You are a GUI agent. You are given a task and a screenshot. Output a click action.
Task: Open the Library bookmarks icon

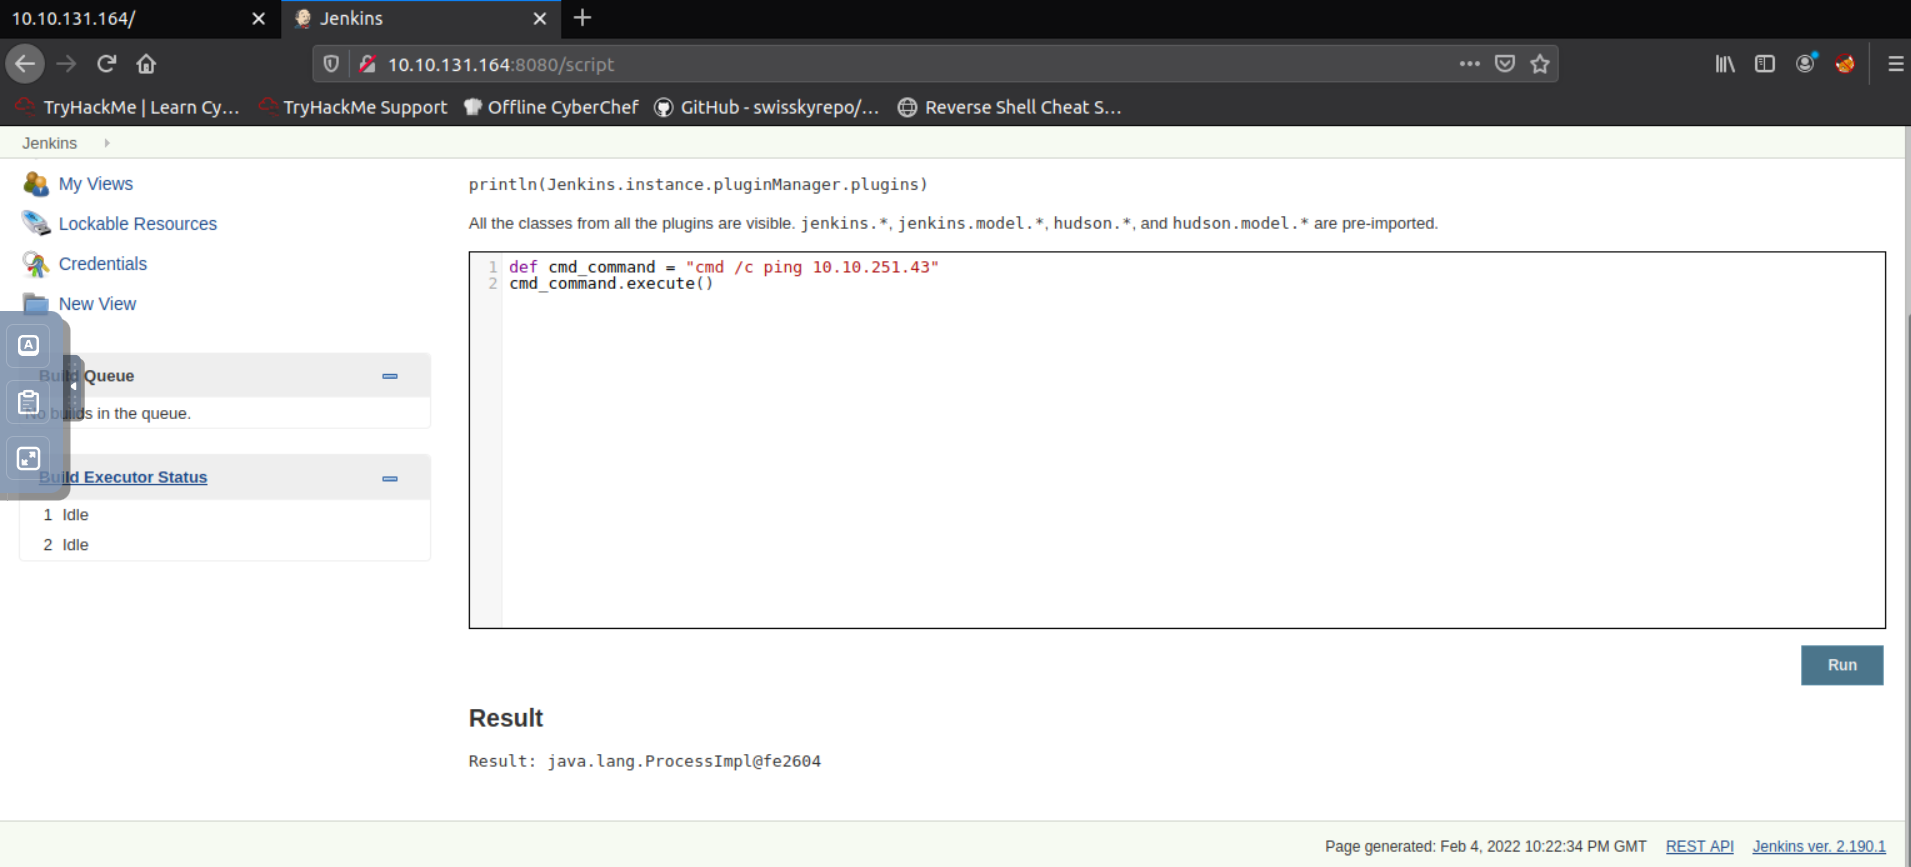coord(1725,64)
